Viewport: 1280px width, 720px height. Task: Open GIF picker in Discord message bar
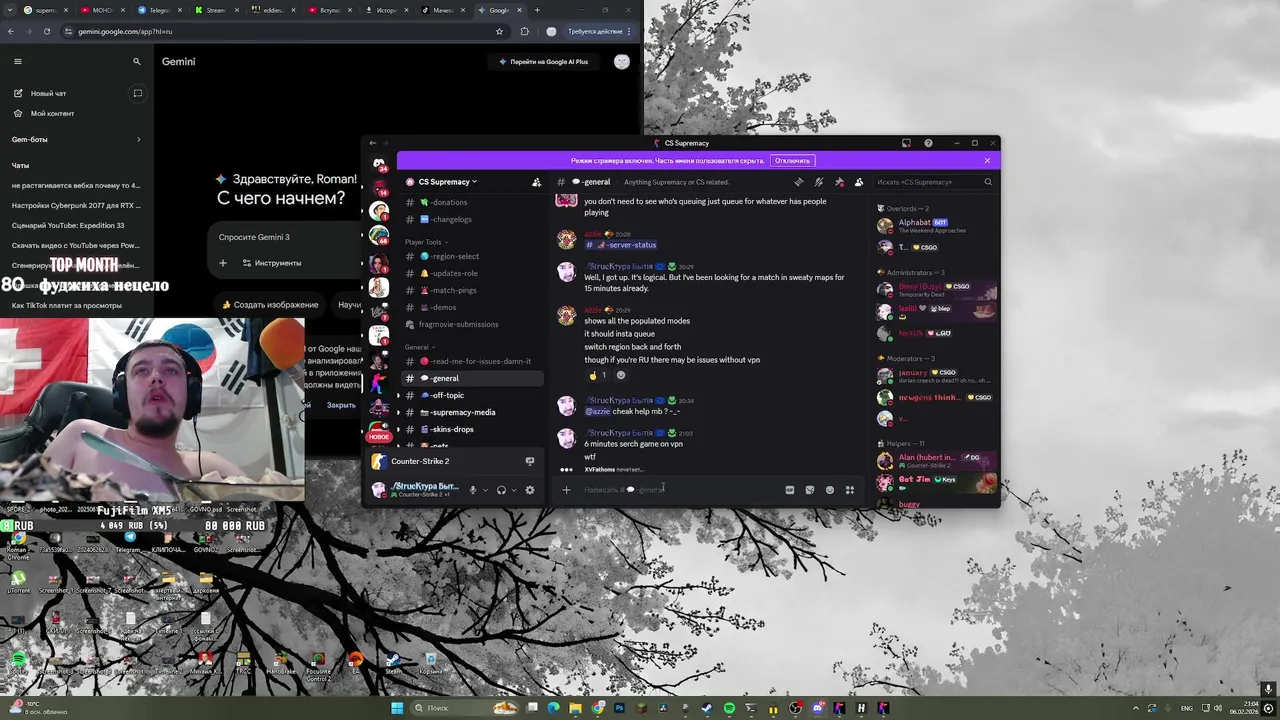tap(789, 490)
